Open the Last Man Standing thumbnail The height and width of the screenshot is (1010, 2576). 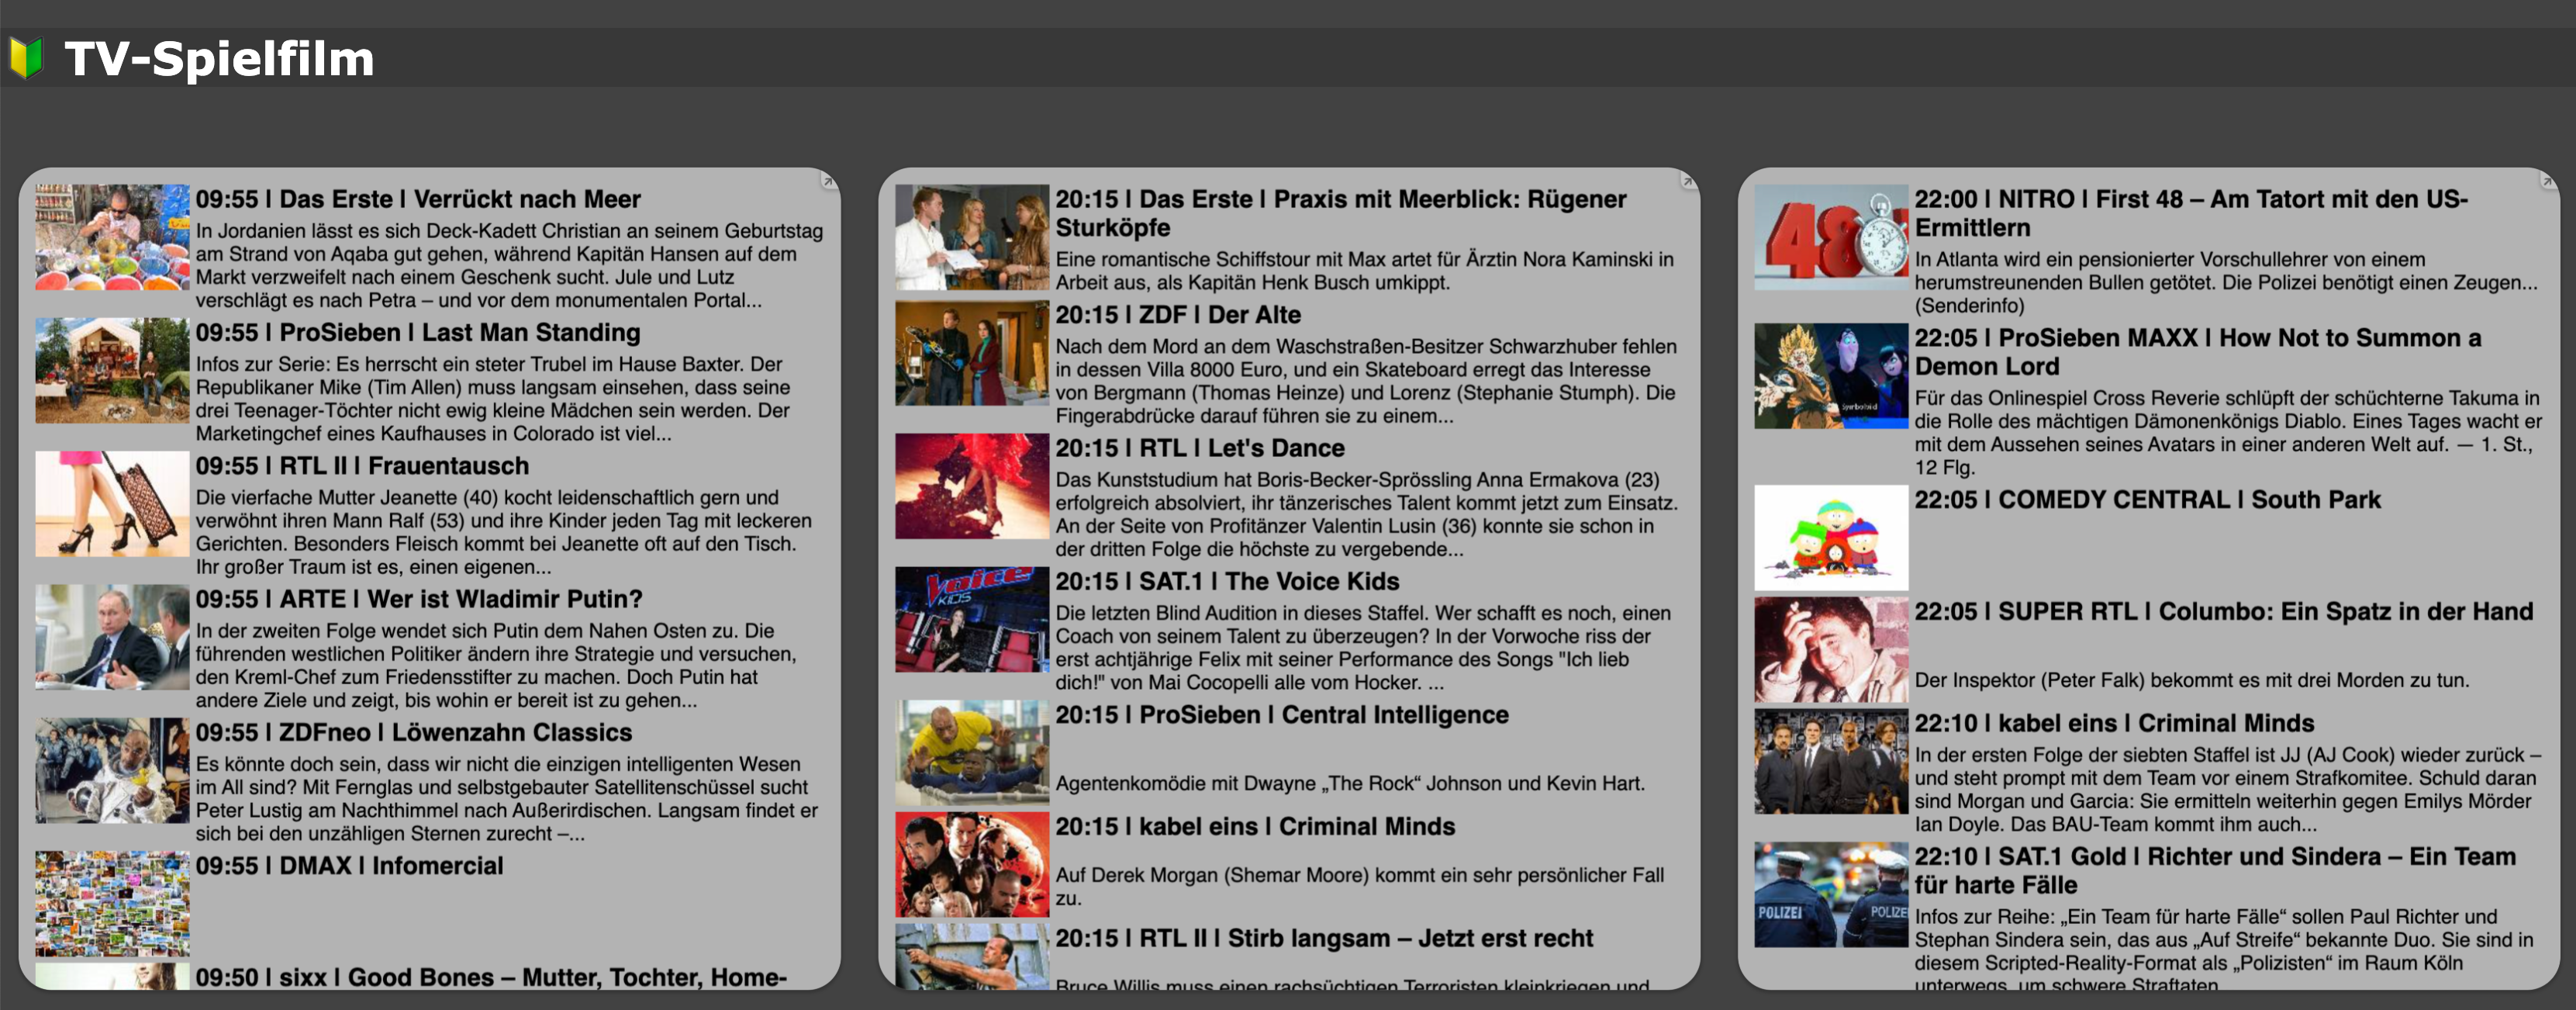(112, 370)
